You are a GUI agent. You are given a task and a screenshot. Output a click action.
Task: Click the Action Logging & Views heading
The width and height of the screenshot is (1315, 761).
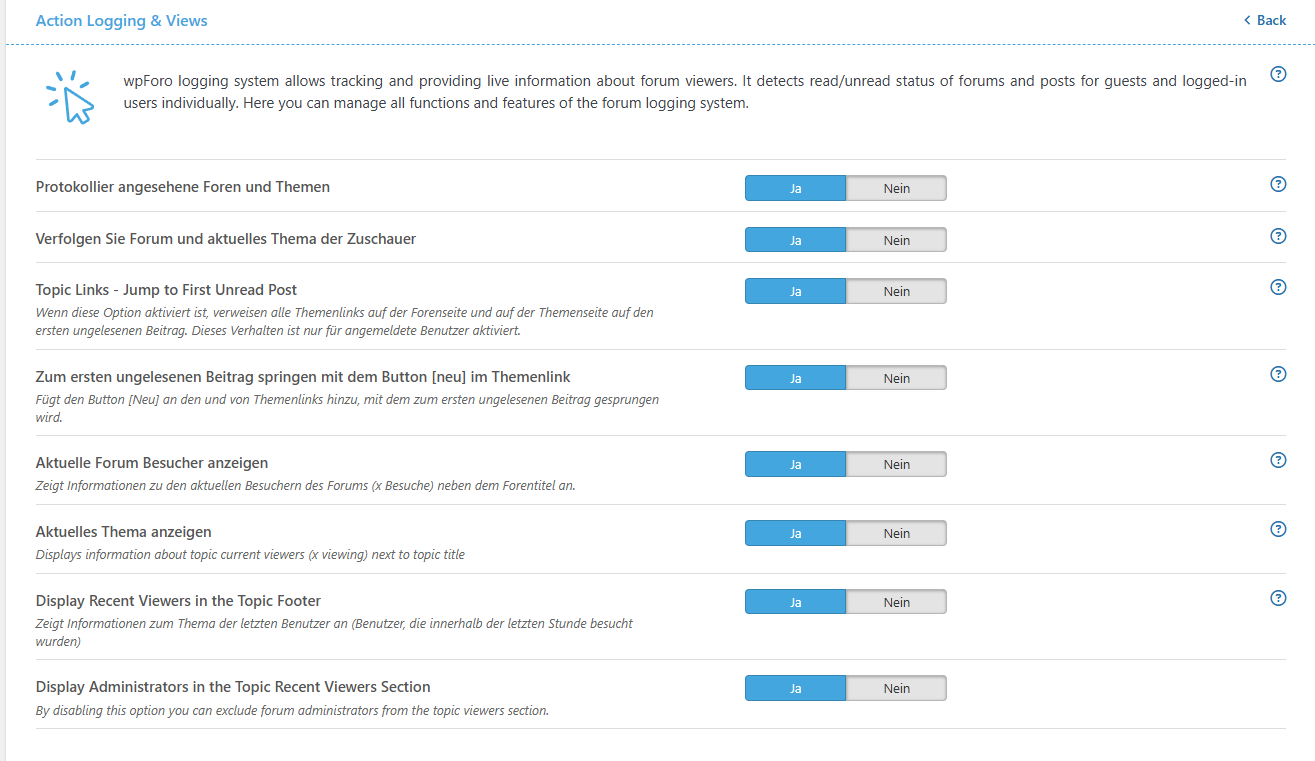(x=122, y=20)
